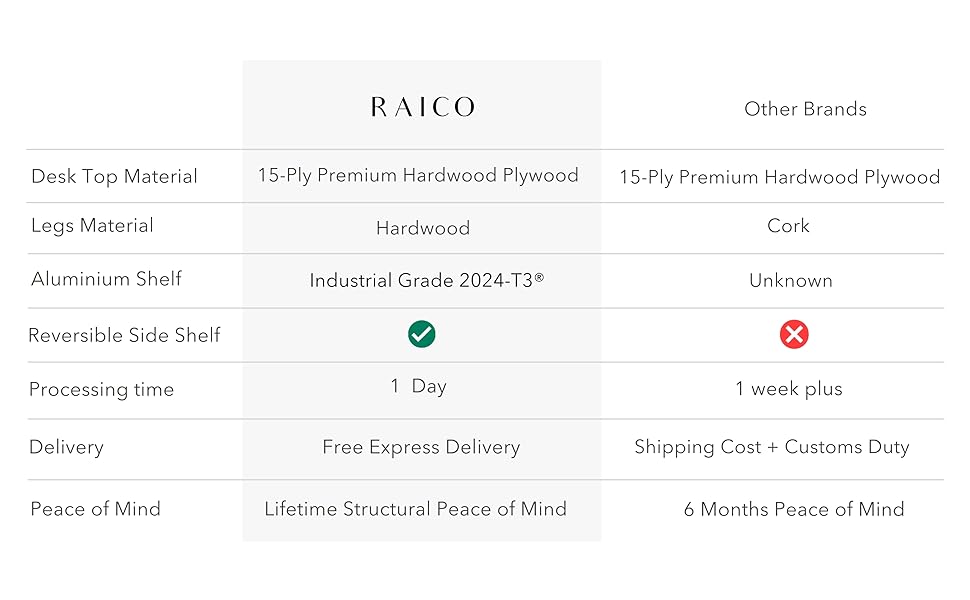Click the green checkmark icon
The width and height of the screenshot is (970, 600).
click(x=422, y=335)
